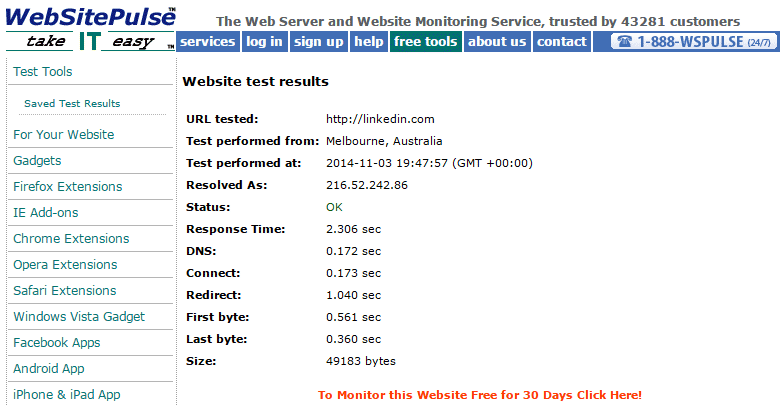This screenshot has width=782, height=405.
Task: Open For Your Website section
Action: click(64, 135)
